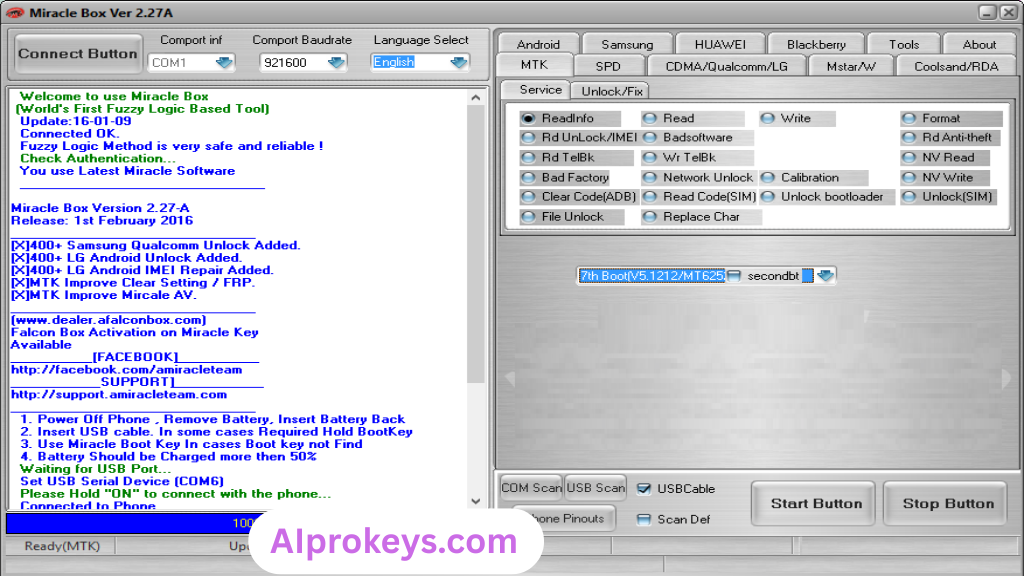Switch to the Samsung tab
The height and width of the screenshot is (576, 1024).
627,44
